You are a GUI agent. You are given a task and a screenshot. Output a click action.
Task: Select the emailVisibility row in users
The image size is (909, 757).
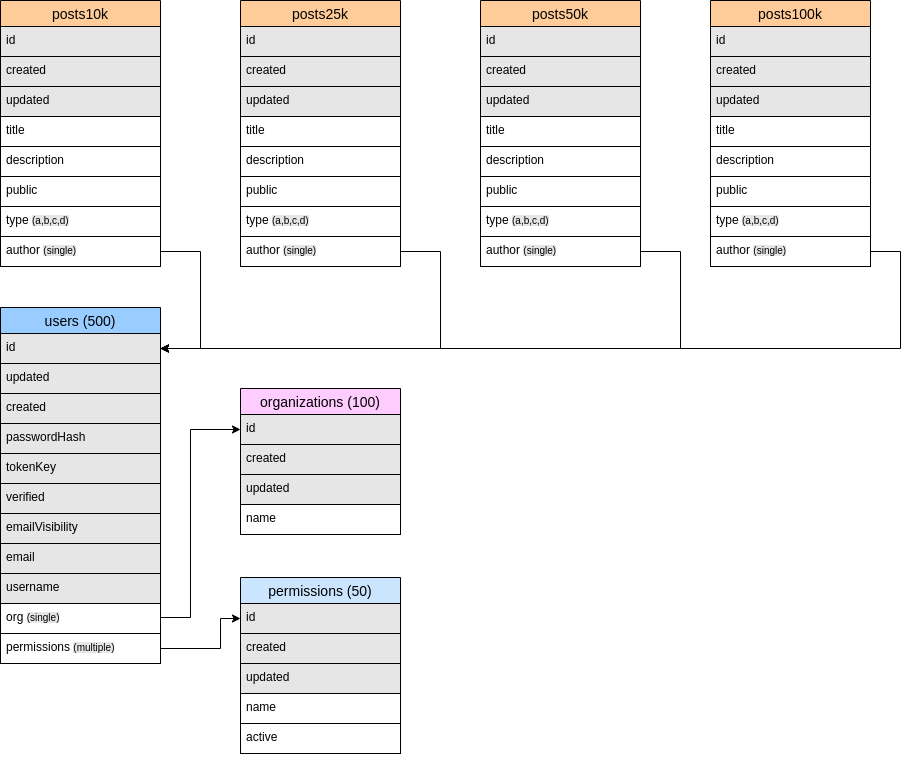point(81,528)
